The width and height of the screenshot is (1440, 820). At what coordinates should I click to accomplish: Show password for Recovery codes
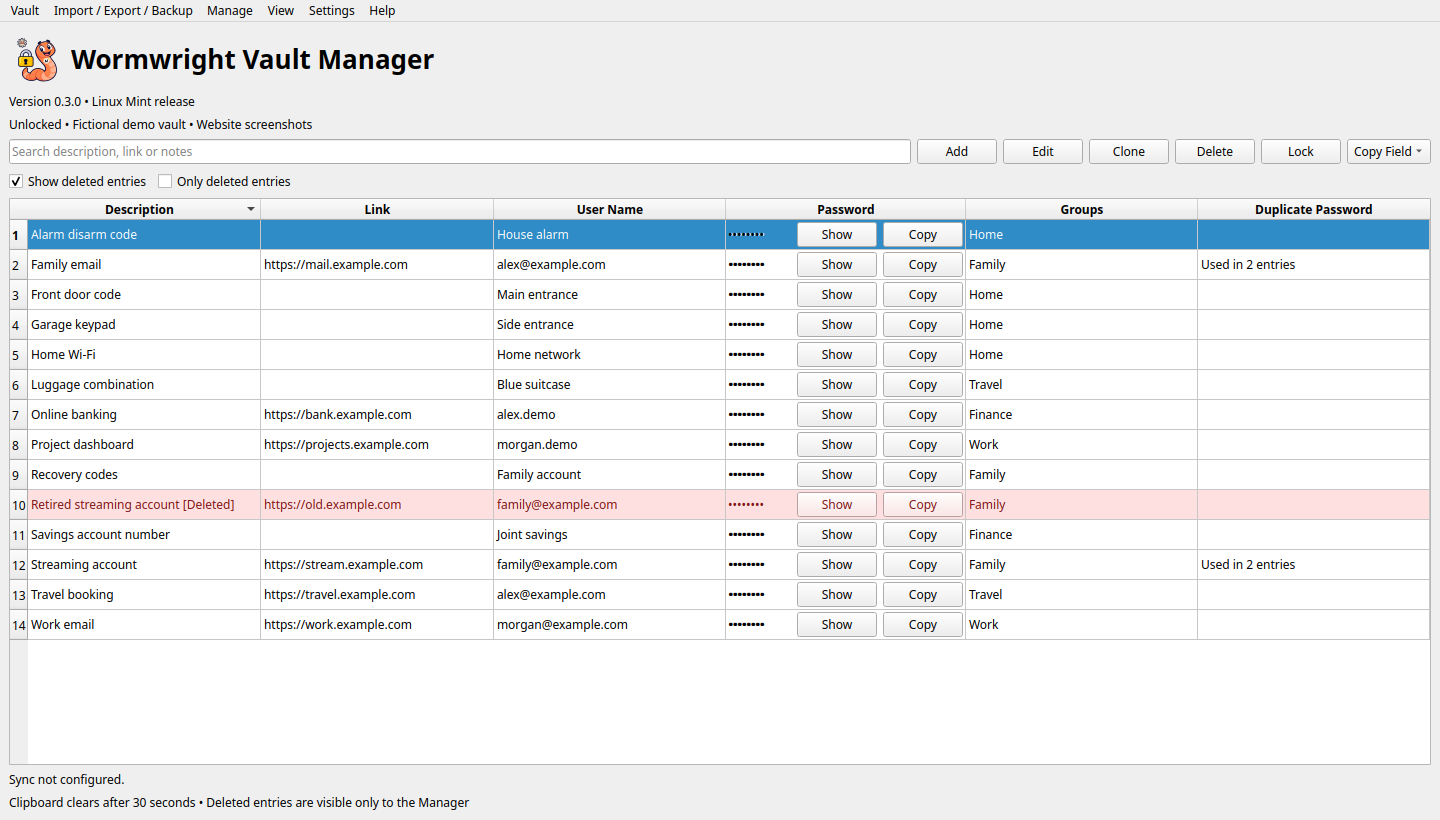(837, 475)
